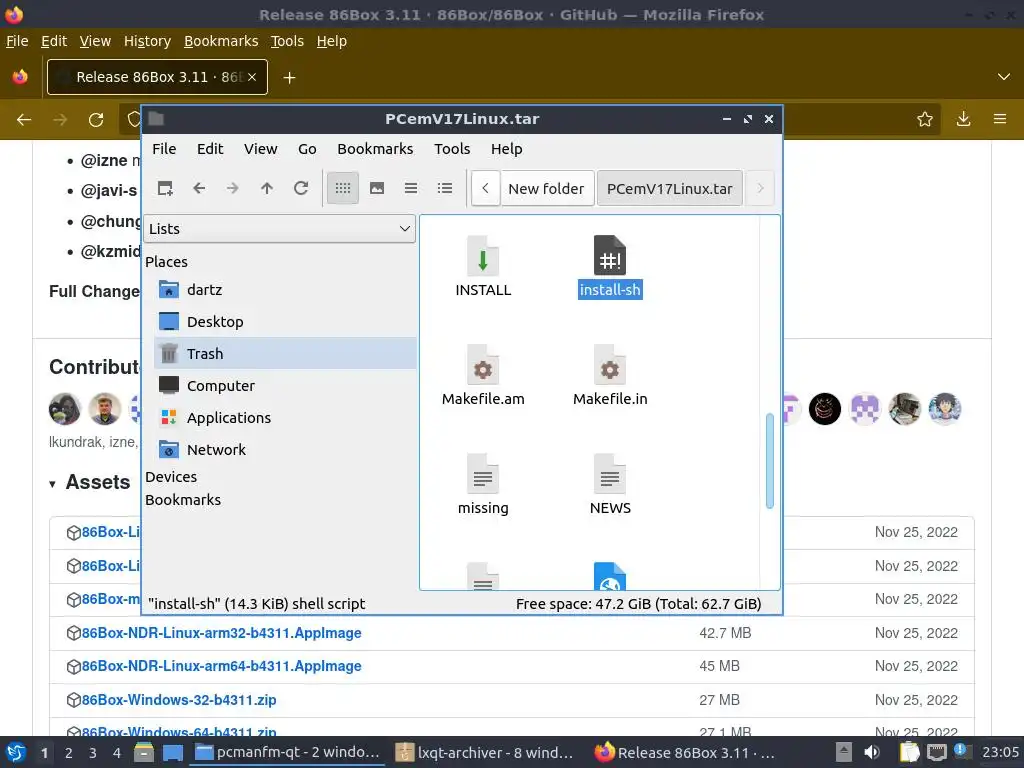Open View menu in PCManFM window
Screen dimensions: 1024x768
[261, 149]
